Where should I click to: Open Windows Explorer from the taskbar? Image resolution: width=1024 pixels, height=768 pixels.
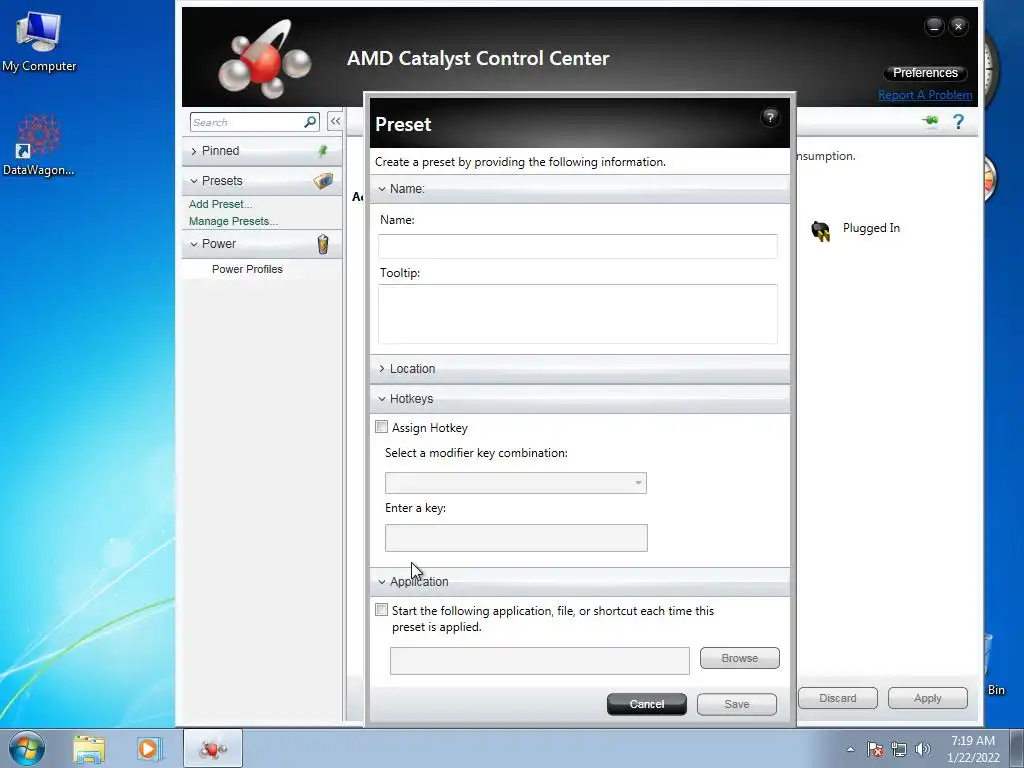(x=89, y=749)
